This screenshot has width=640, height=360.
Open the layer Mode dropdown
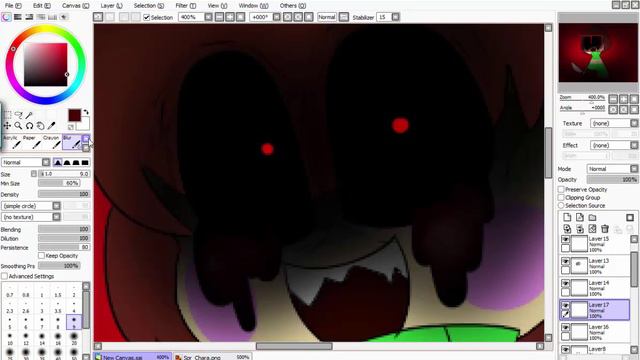613,169
